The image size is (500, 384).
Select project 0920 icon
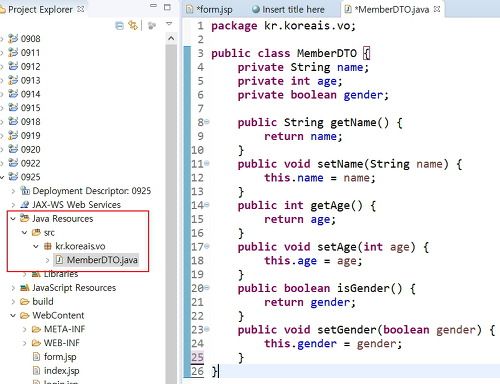[x=13, y=149]
